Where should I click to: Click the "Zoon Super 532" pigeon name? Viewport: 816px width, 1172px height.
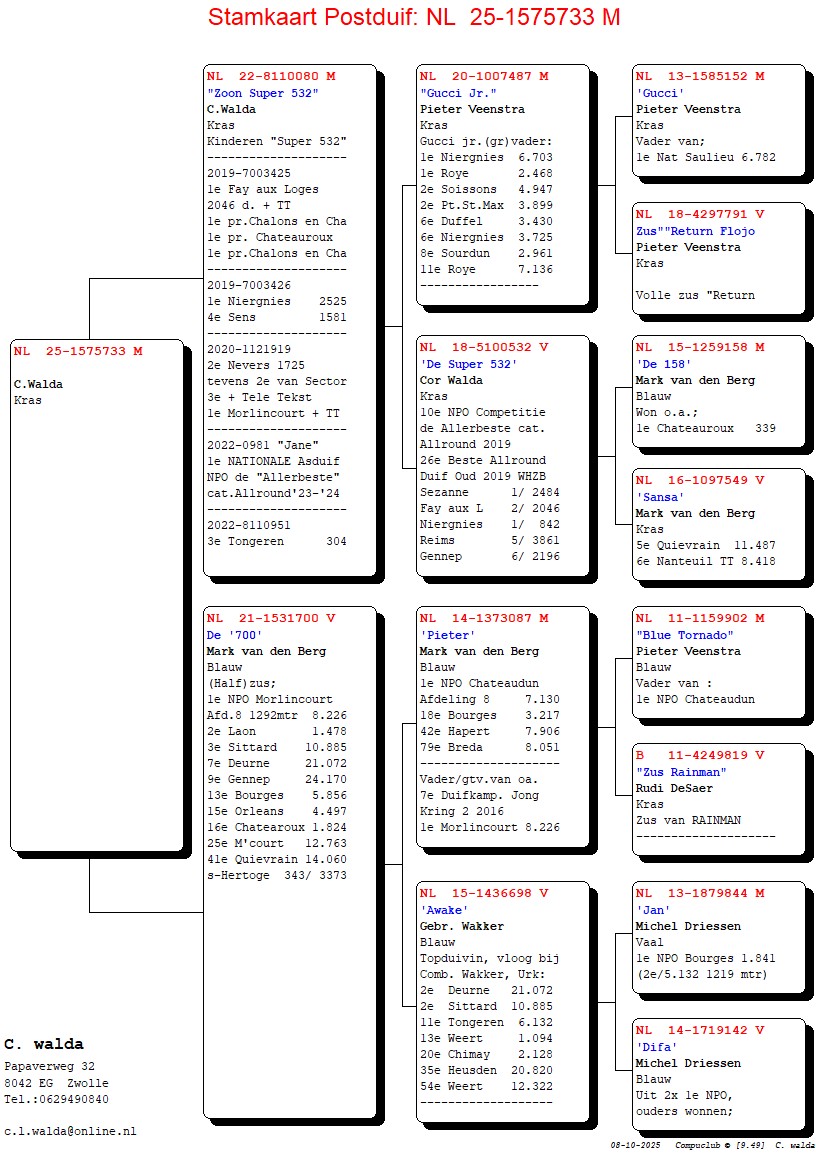pyautogui.click(x=262, y=93)
